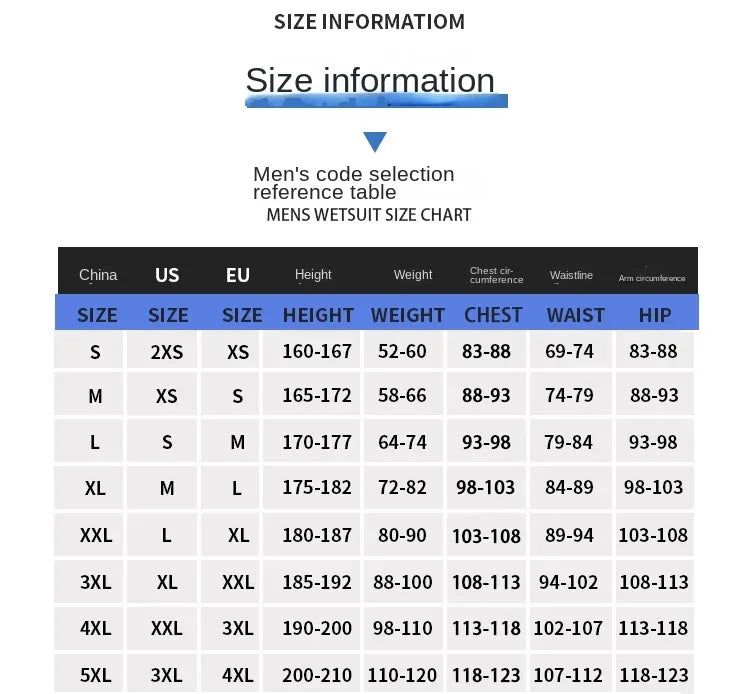Click the 79-84 waist cell
This screenshot has height=694, width=750.
[571, 441]
